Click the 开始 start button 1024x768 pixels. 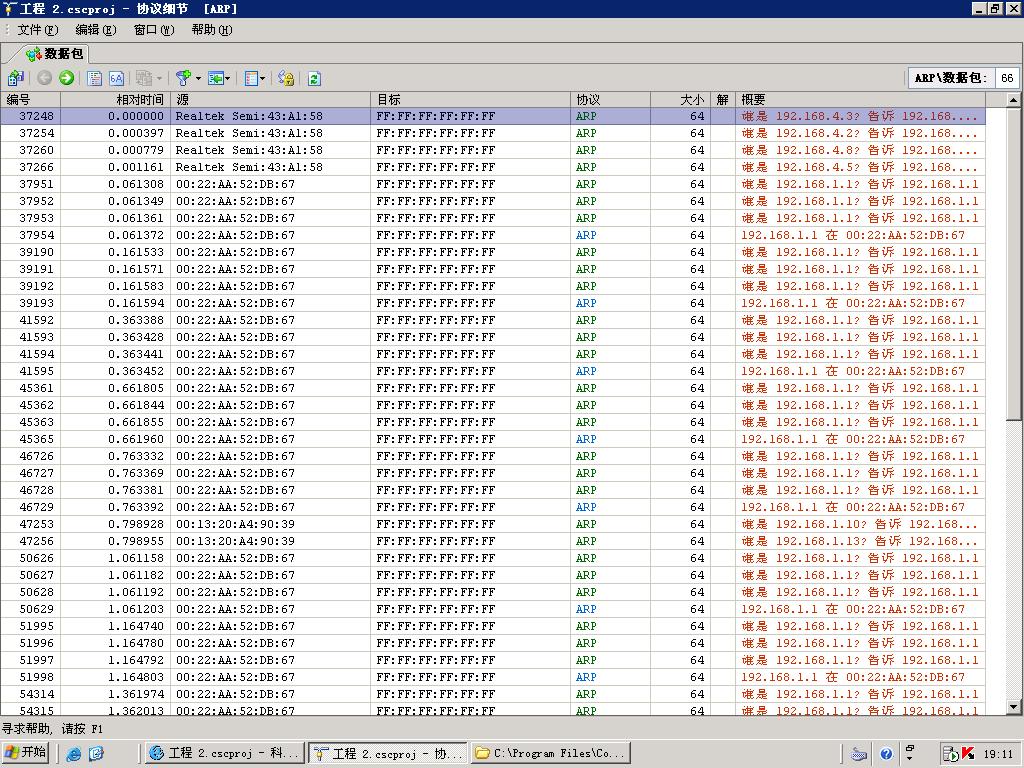26,753
